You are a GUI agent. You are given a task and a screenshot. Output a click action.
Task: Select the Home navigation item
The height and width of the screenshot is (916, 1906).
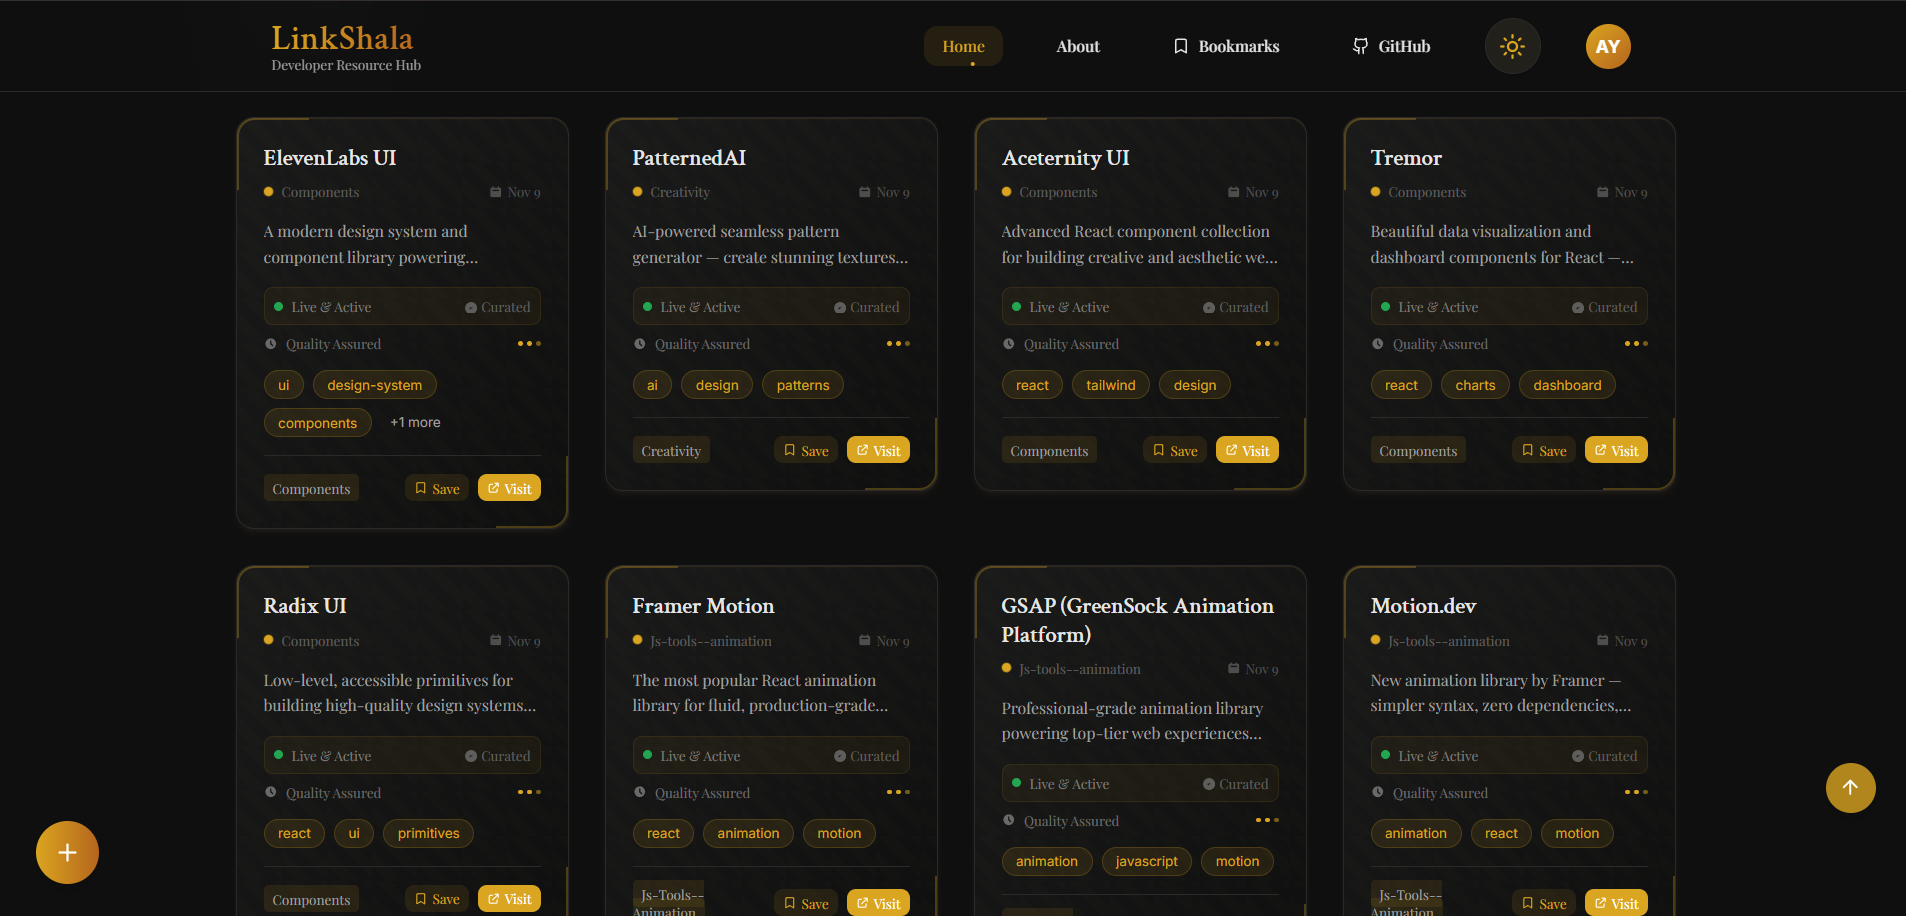962,46
